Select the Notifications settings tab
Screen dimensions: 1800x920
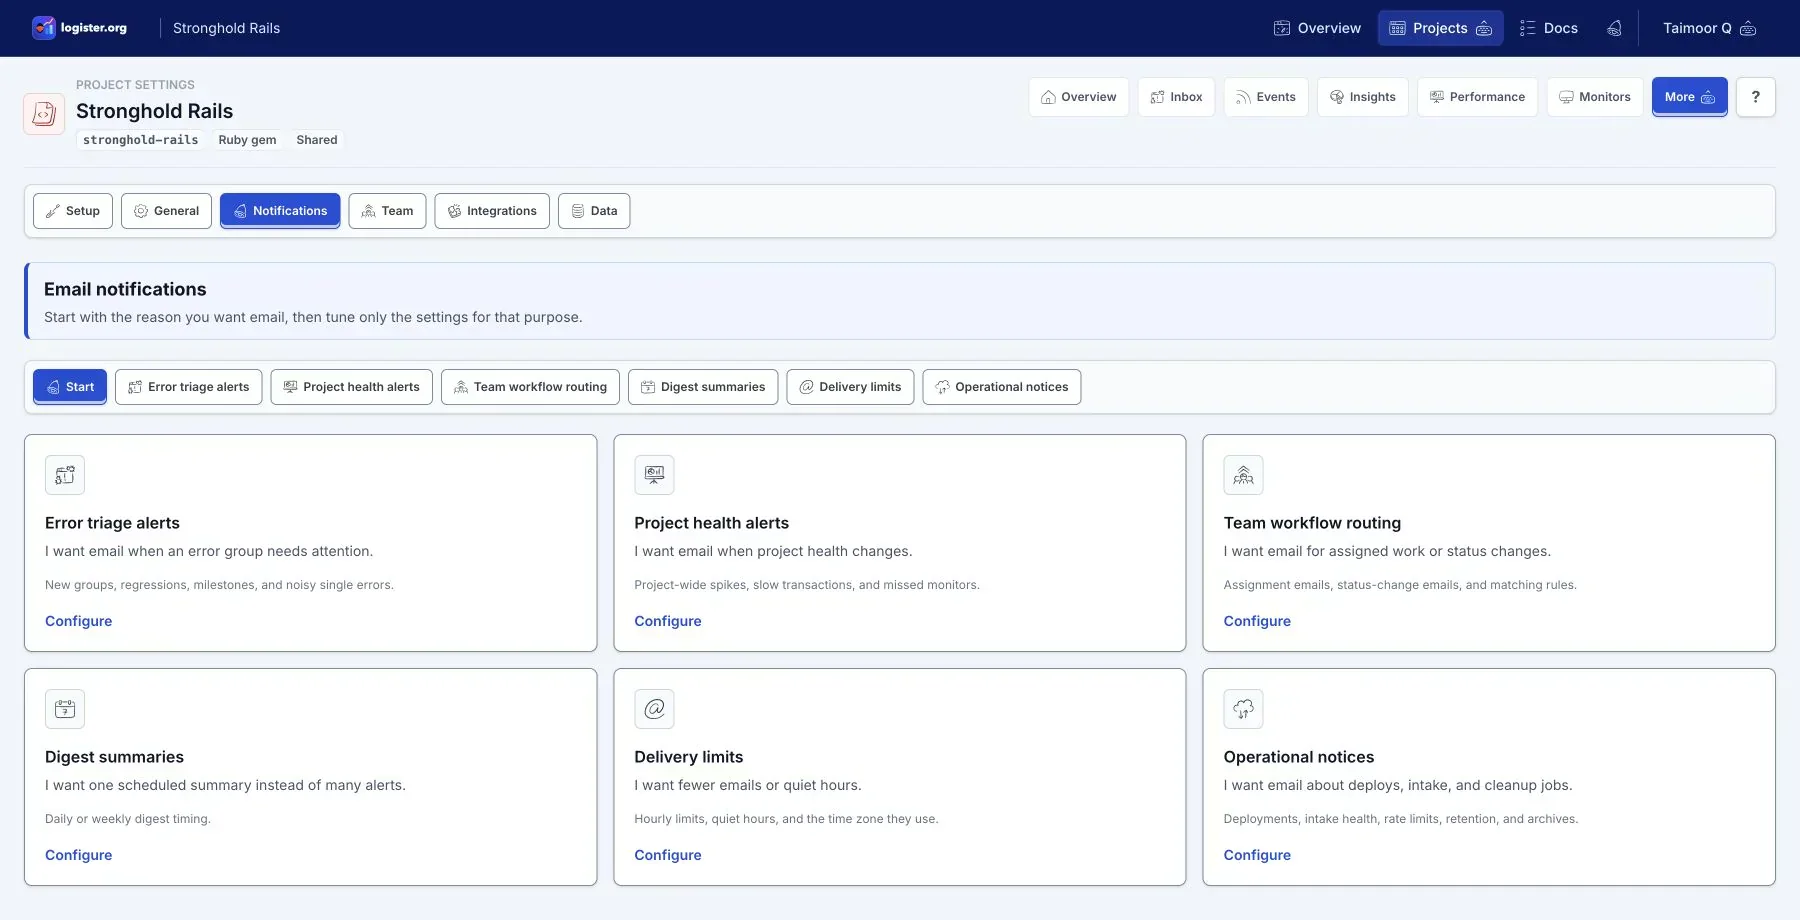[280, 211]
